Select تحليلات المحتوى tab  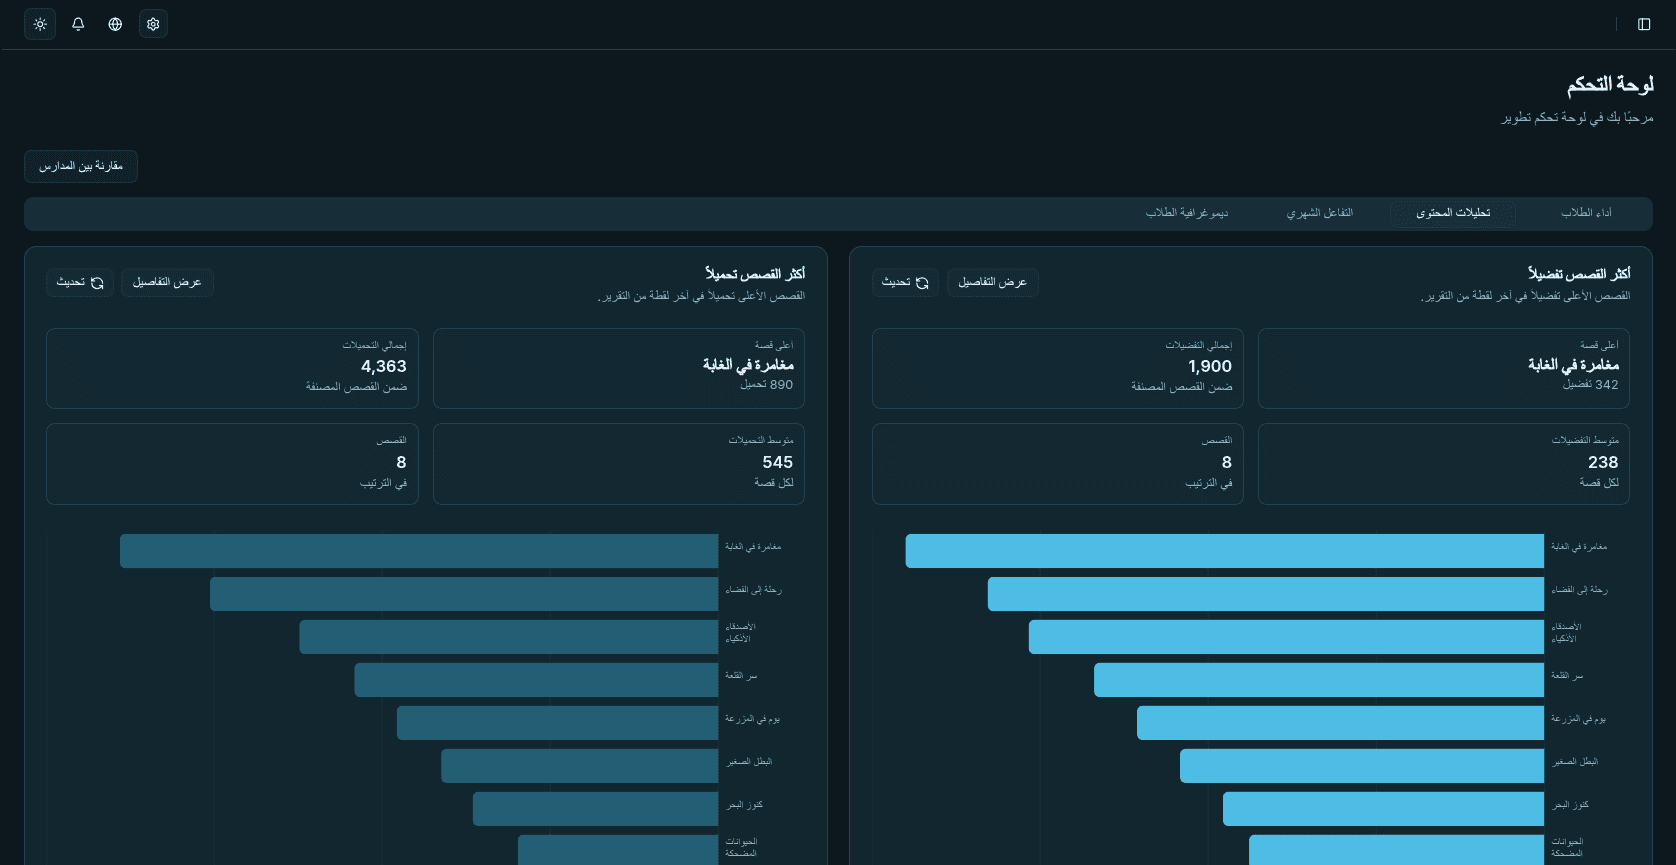coord(1453,213)
